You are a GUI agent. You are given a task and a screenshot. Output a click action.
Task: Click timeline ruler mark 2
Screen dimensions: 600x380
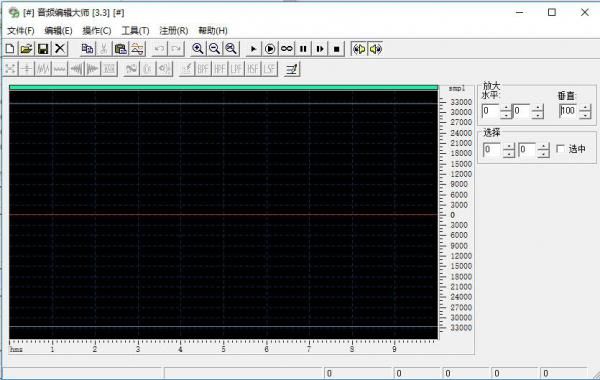(95, 349)
